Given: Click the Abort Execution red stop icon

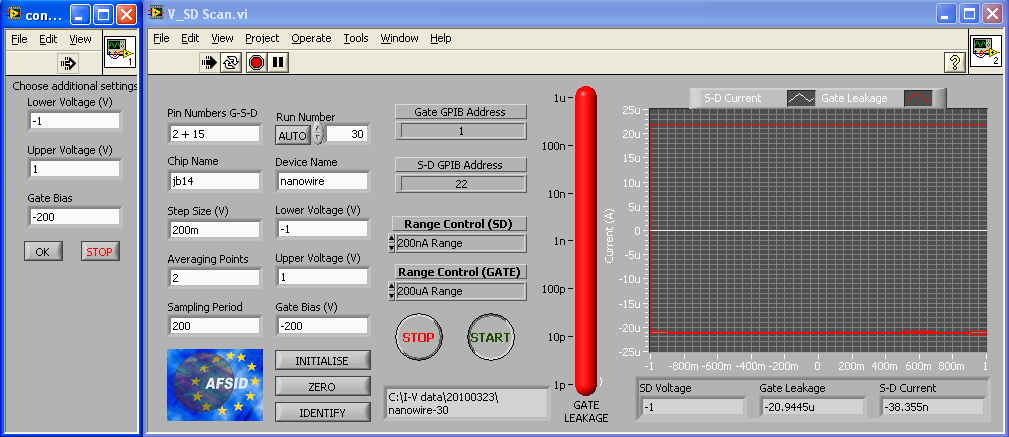Looking at the screenshot, I should [257, 62].
